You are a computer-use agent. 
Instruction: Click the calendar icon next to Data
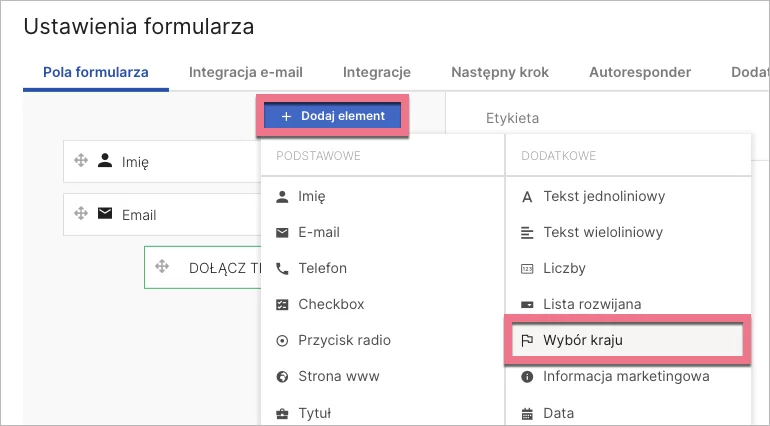coord(527,412)
